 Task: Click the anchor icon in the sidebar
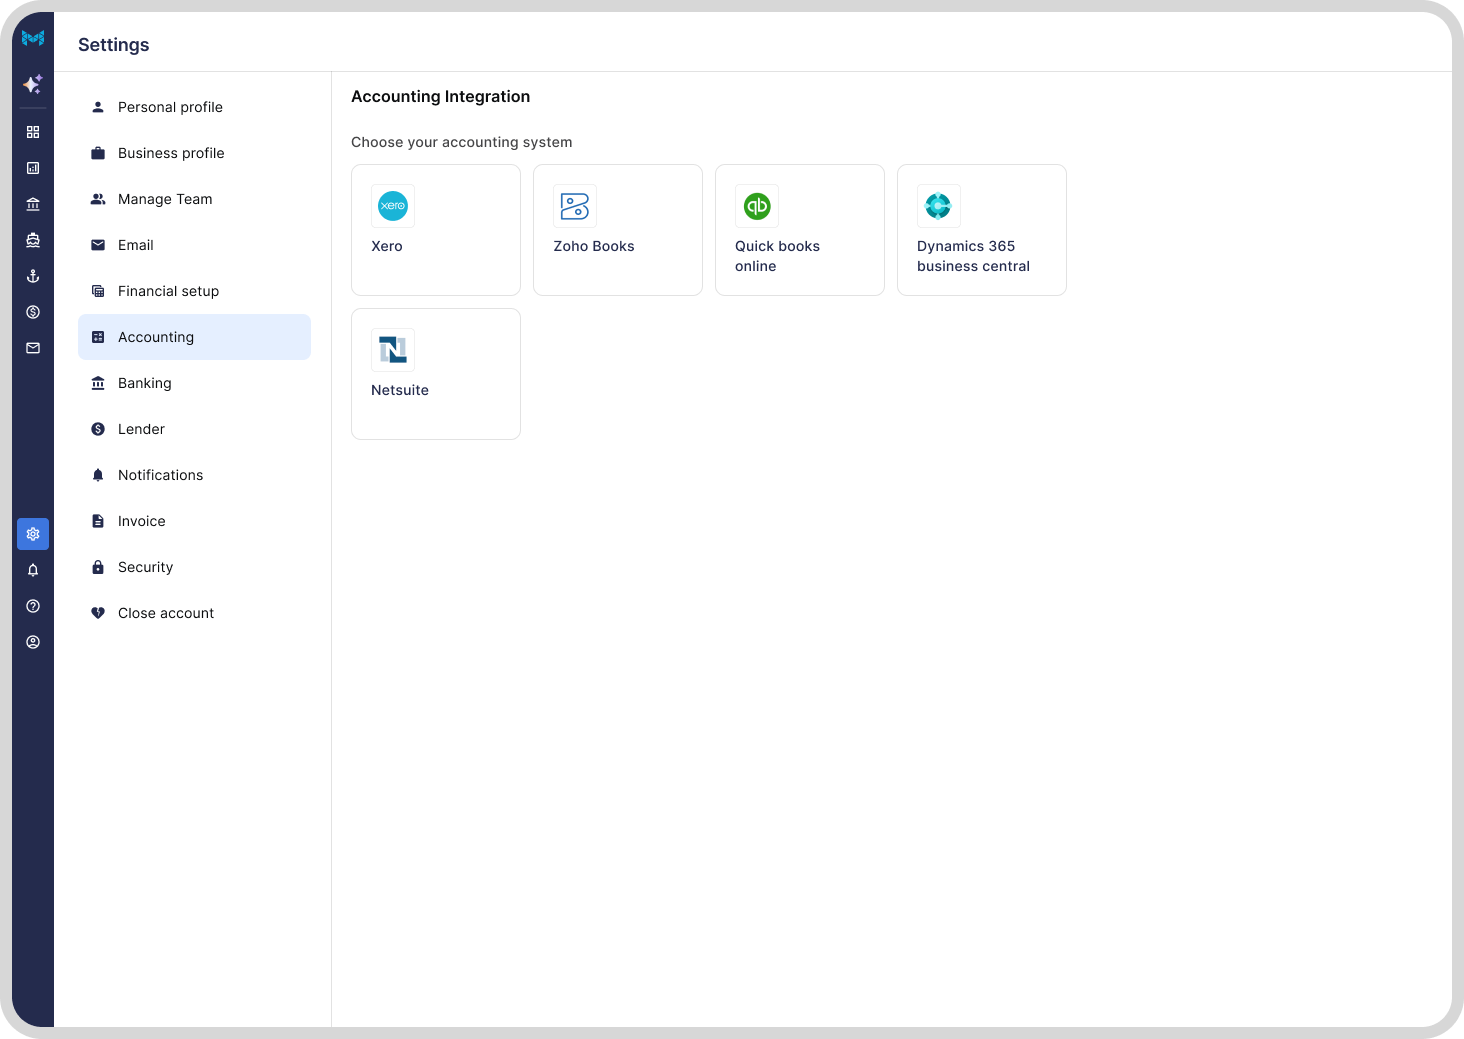33,275
